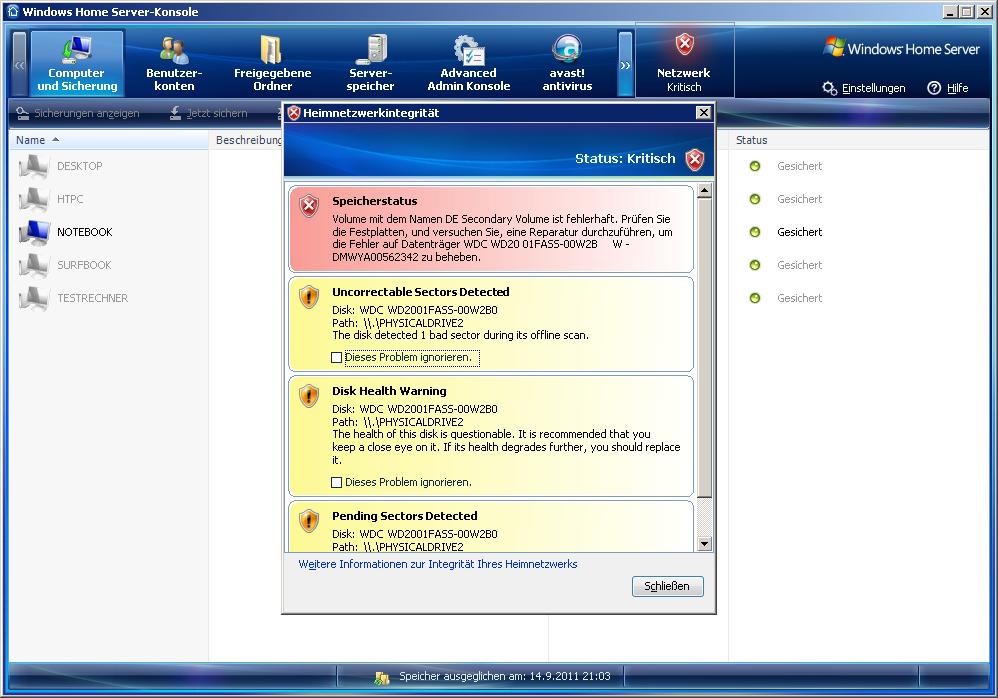This screenshot has width=998, height=698.
Task: Select the HTPC computer icon
Action: tap(34, 200)
